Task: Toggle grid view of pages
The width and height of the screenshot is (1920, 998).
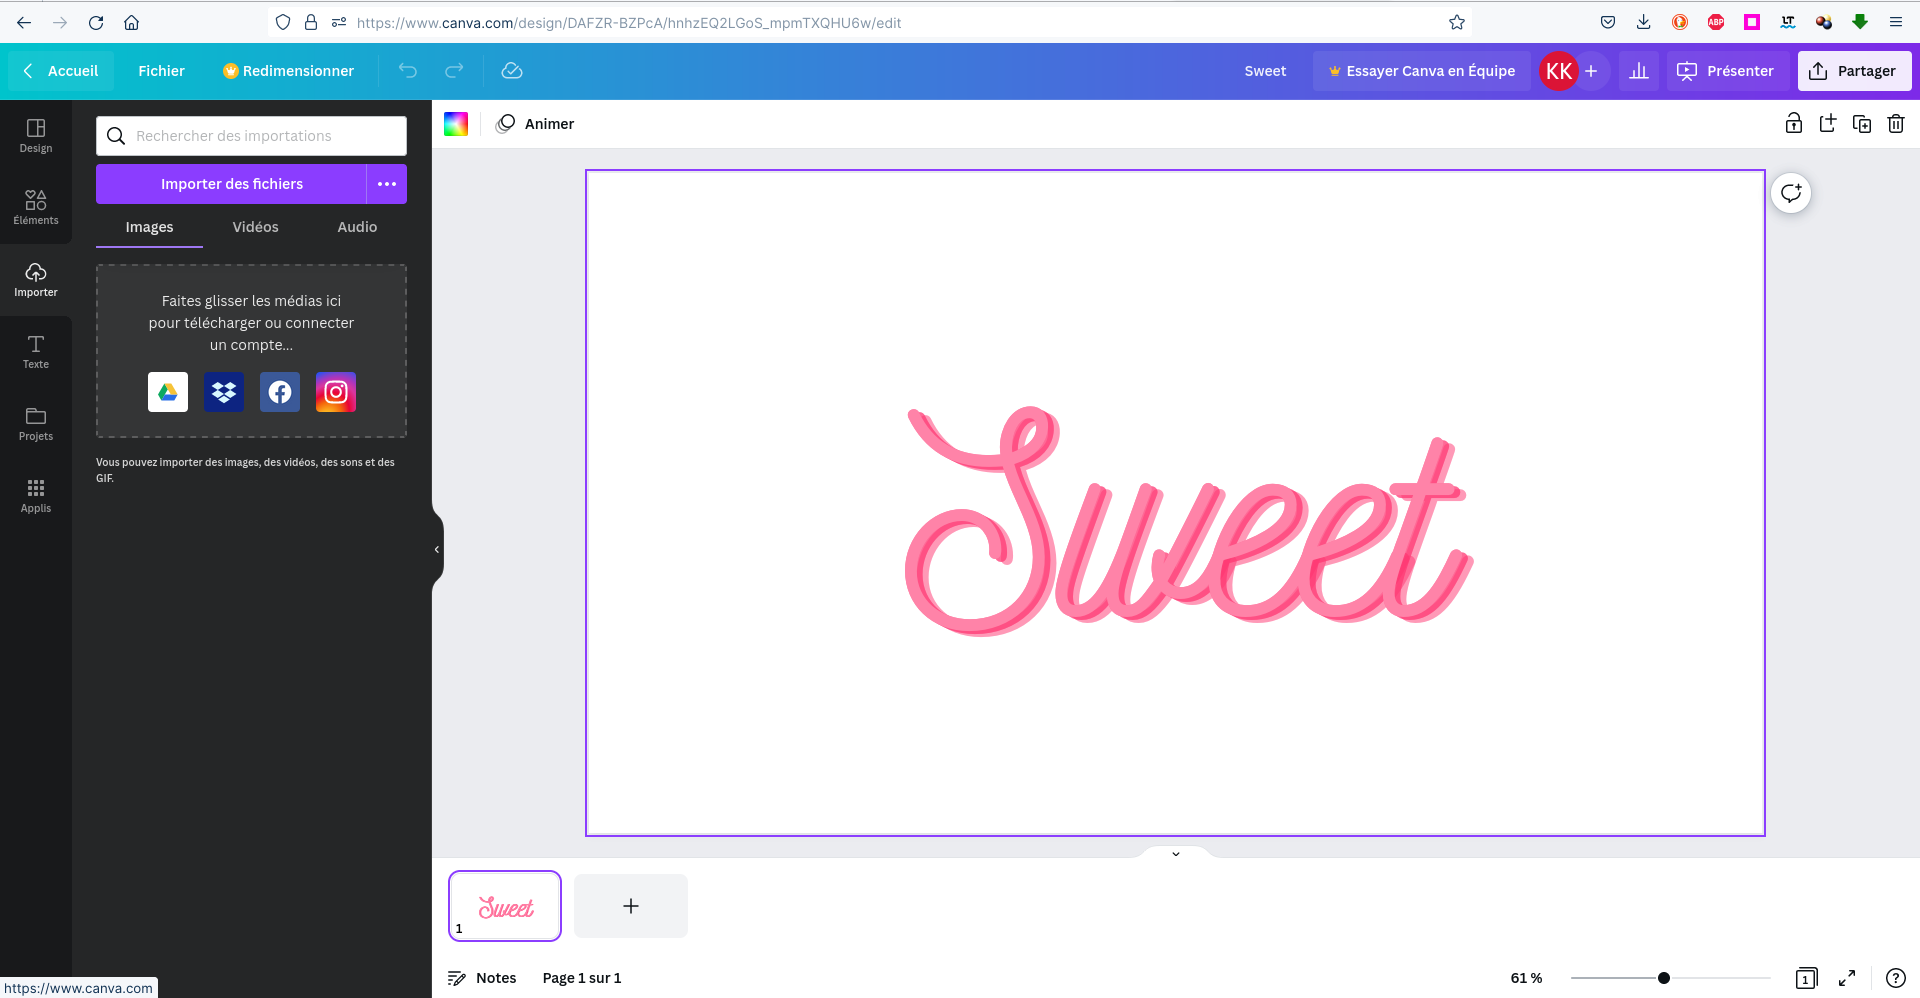Action: 1806,978
